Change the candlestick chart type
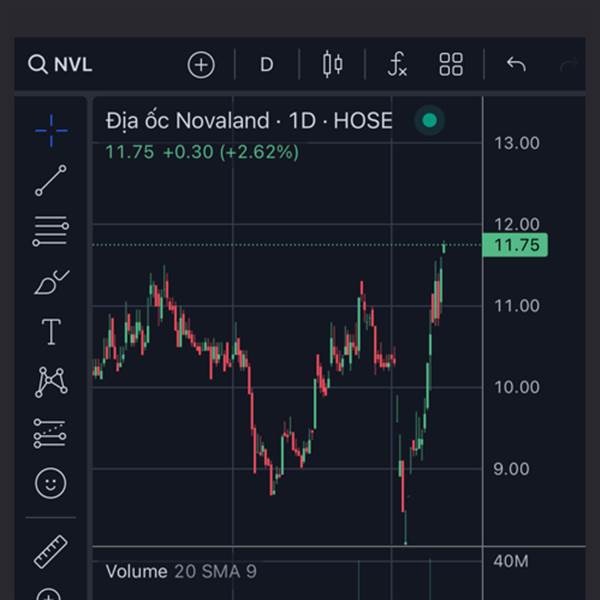Screen dimensions: 600x600 [333, 64]
